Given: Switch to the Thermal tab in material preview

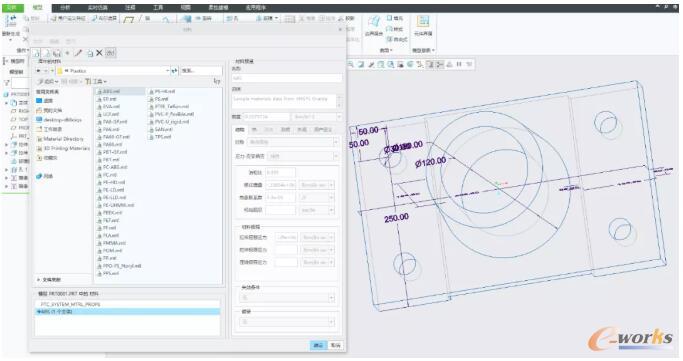Looking at the screenshot, I should [x=254, y=130].
